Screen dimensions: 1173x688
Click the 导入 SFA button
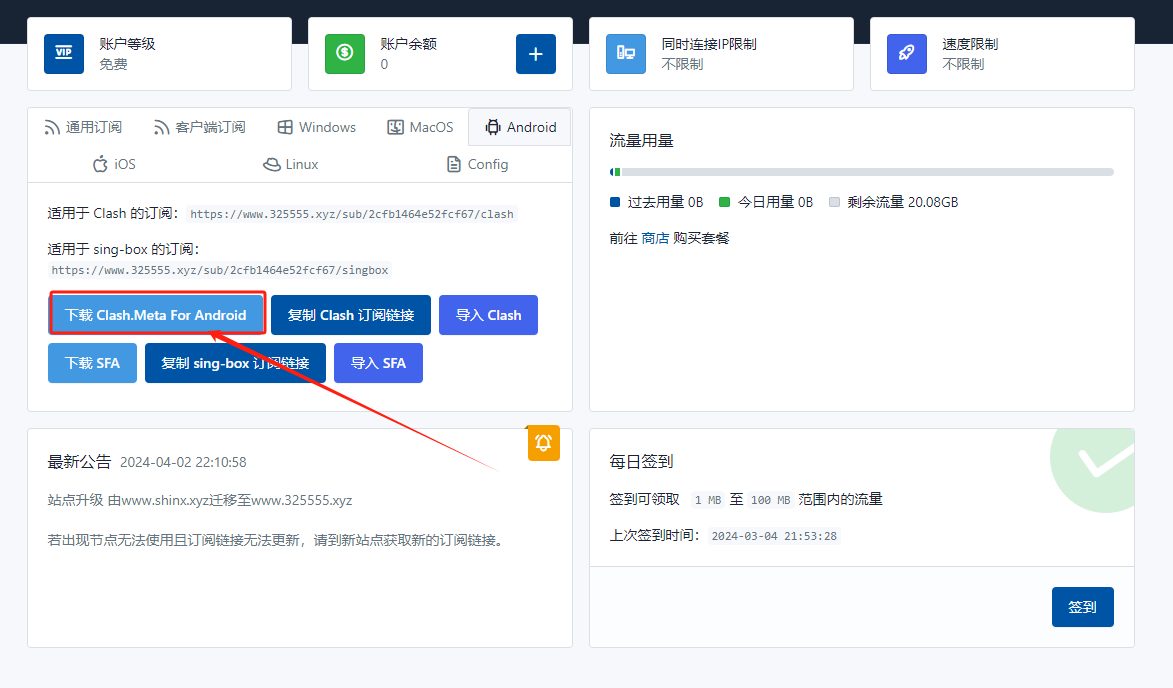tap(379, 363)
